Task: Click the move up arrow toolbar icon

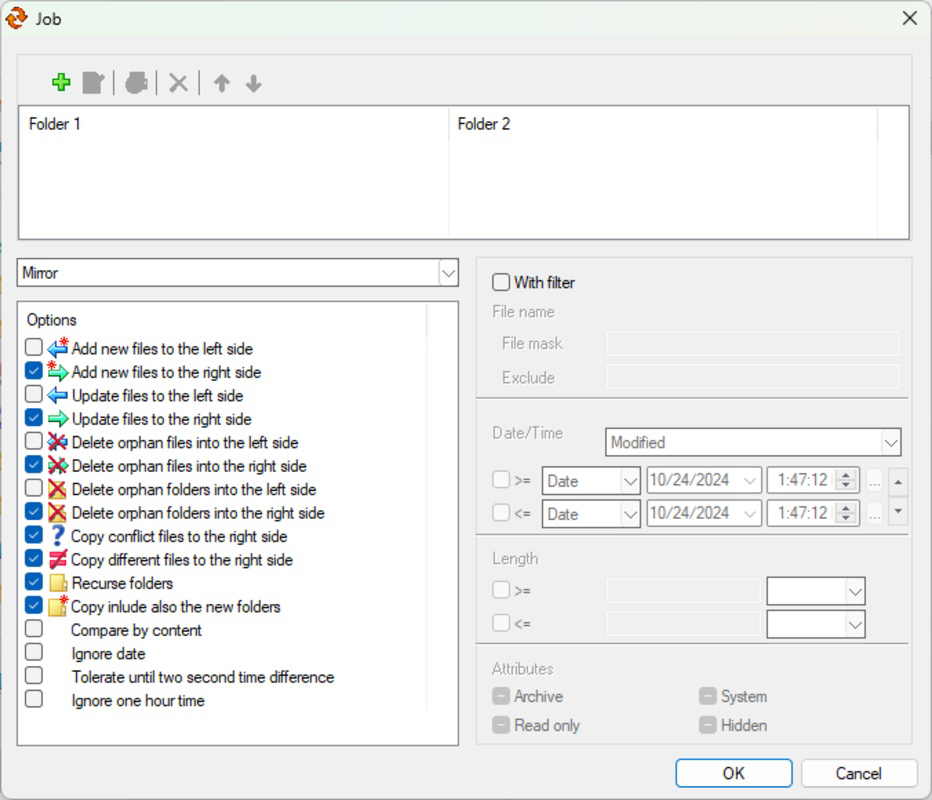Action: (222, 83)
